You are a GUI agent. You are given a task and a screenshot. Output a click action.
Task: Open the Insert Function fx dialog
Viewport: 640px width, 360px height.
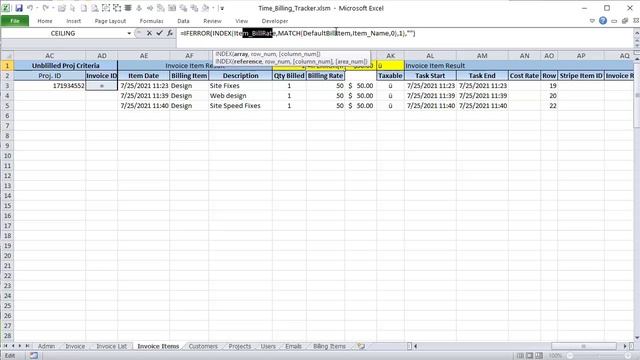point(170,33)
